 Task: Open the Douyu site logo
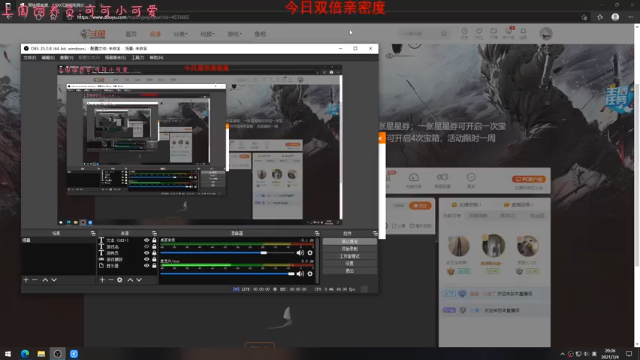point(93,34)
